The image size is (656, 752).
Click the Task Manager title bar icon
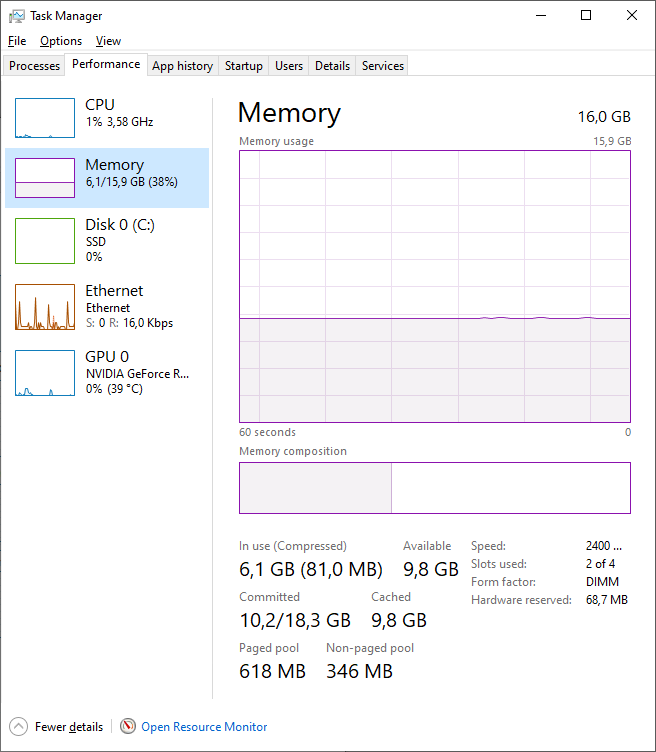pyautogui.click(x=17, y=16)
